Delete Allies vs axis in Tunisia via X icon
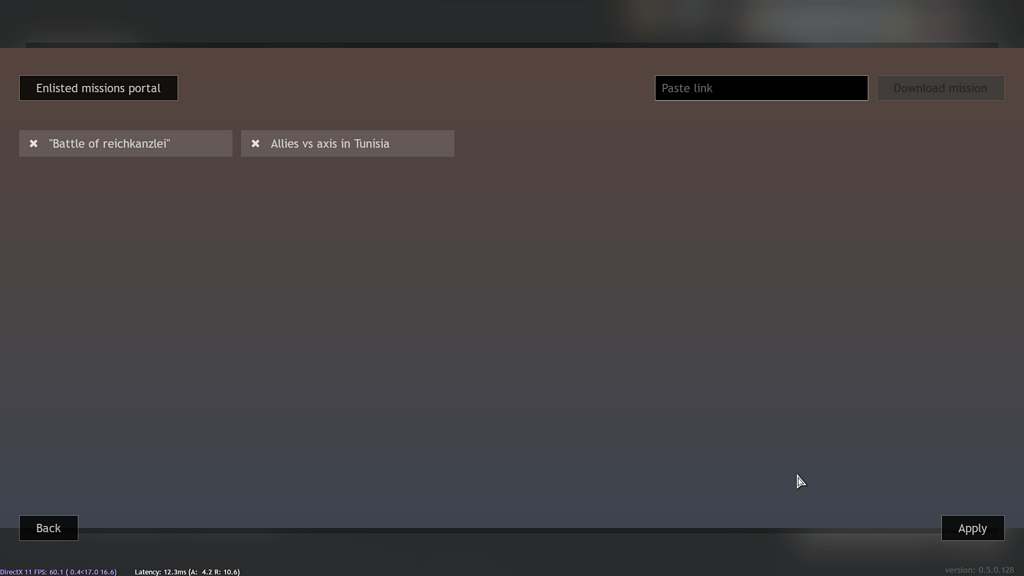The width and height of the screenshot is (1024, 576). (255, 144)
